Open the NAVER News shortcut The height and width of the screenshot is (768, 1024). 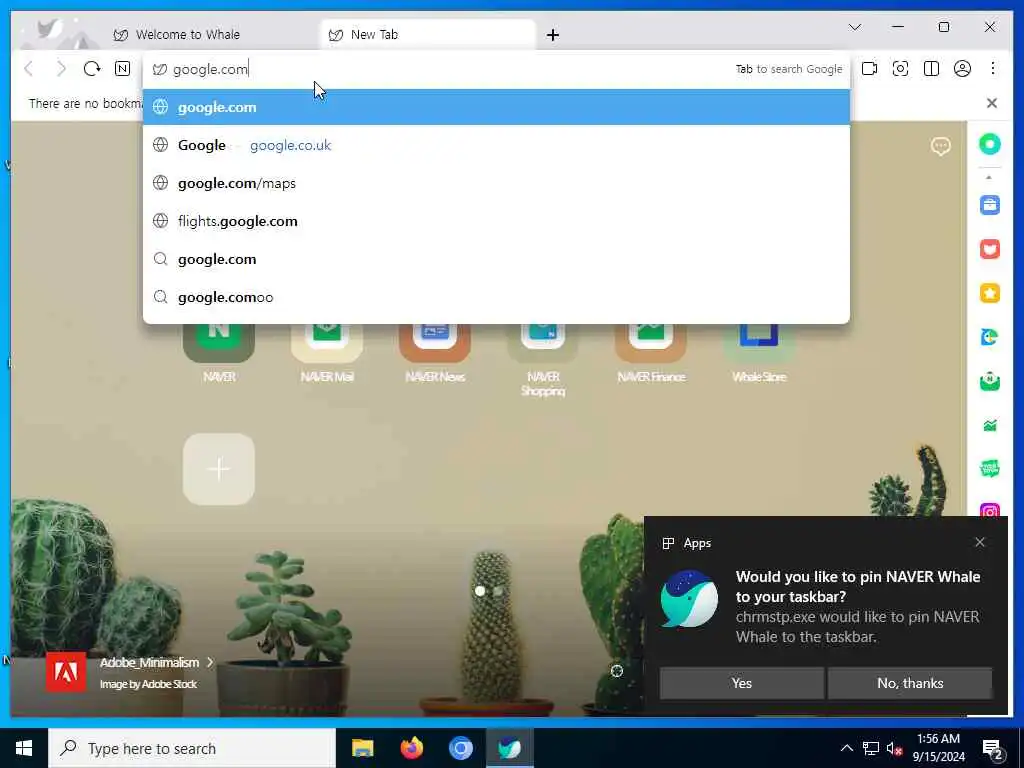435,353
